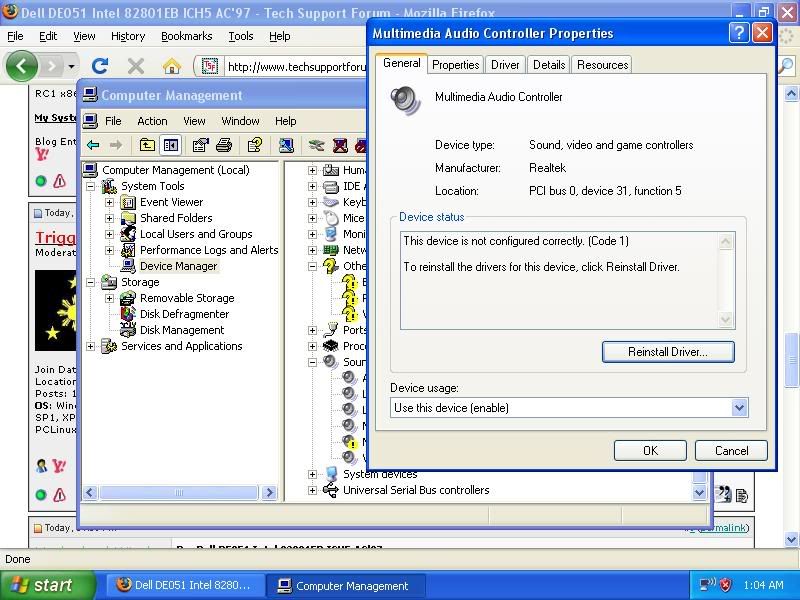
Task: Select Event Viewer tree item
Action: (x=171, y=202)
